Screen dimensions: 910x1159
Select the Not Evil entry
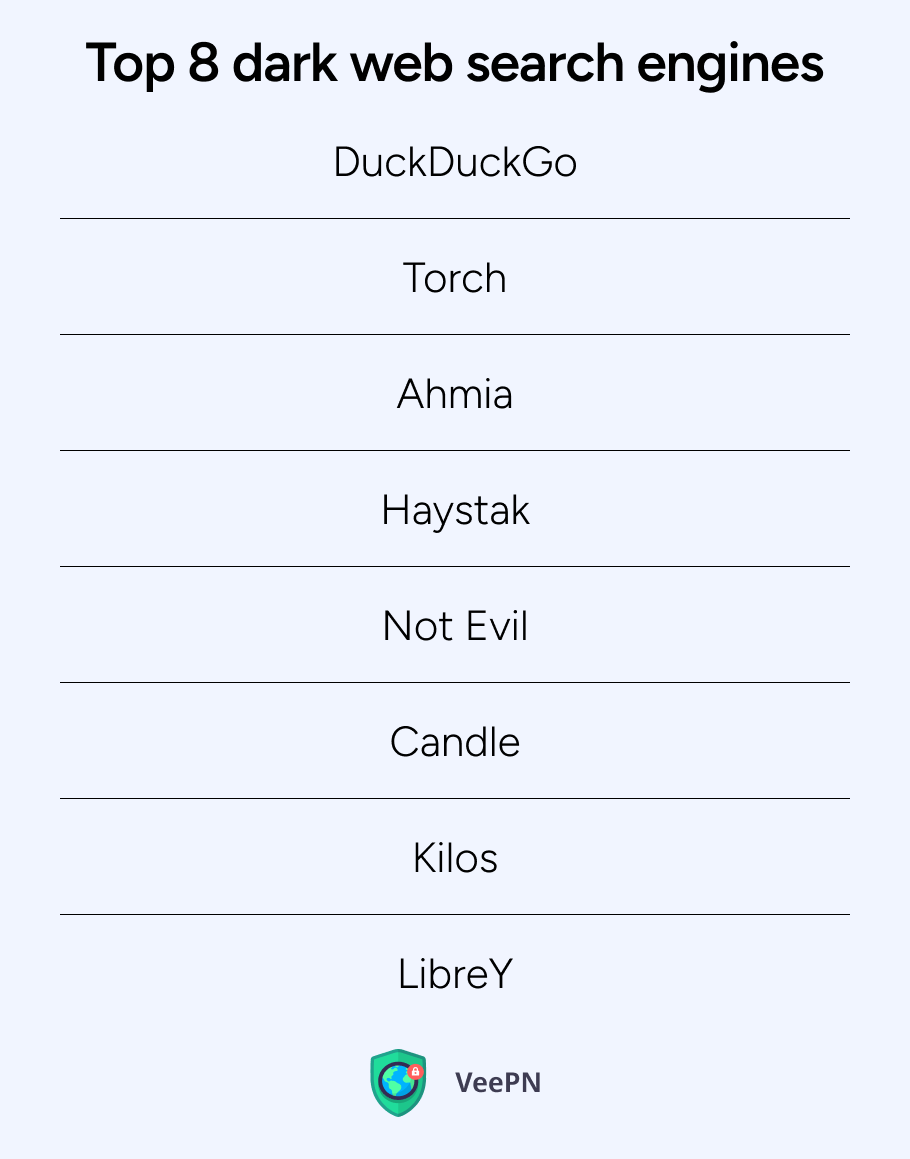pyautogui.click(x=455, y=626)
